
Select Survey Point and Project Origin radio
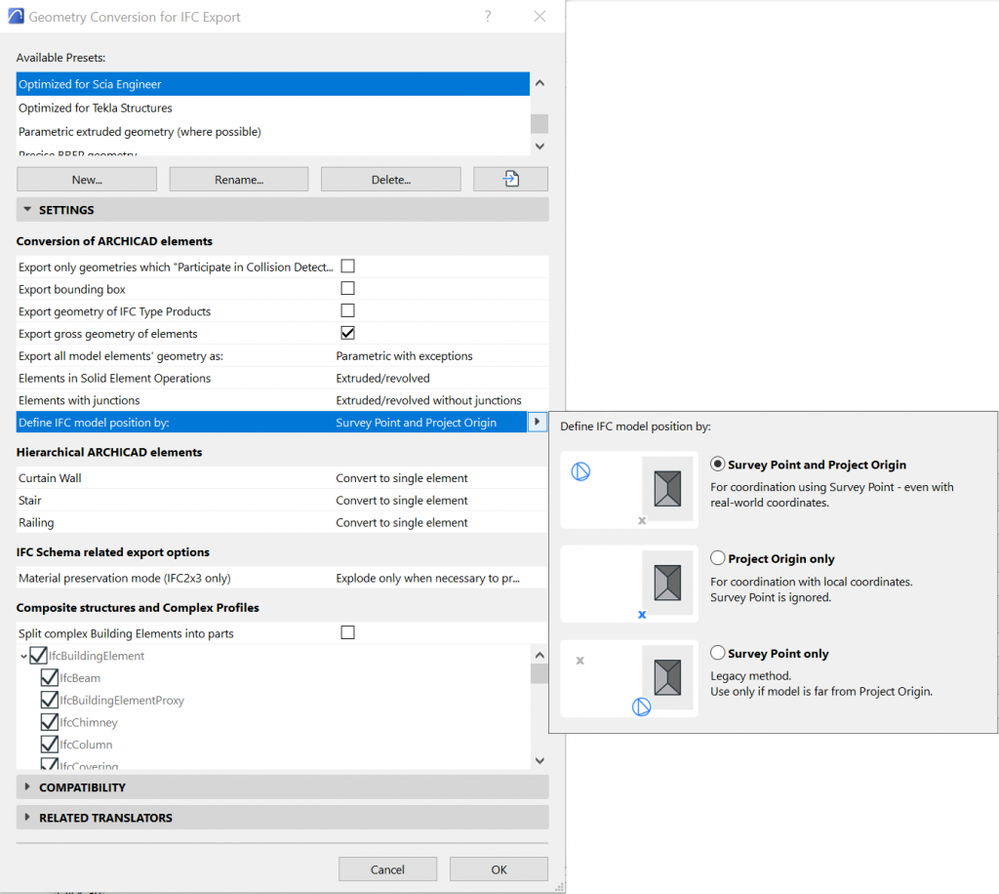717,465
